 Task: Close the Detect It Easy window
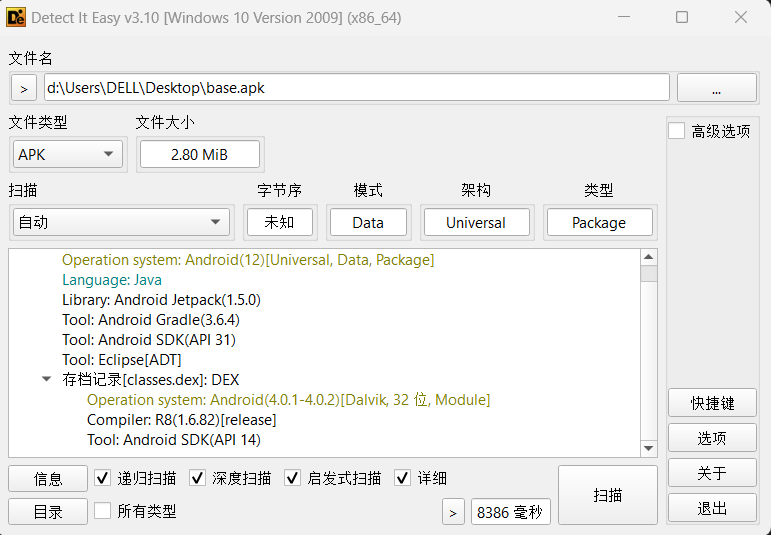(x=741, y=17)
